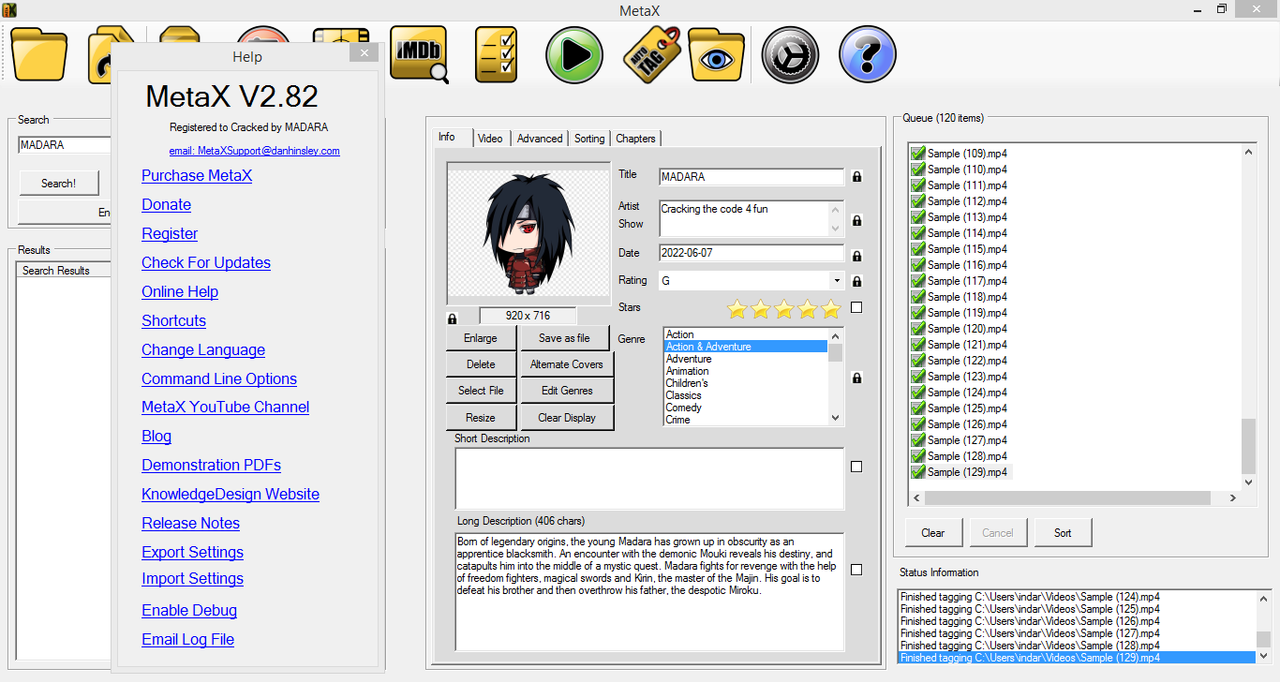The height and width of the screenshot is (682, 1280).
Task: Click the Select File button
Action: (x=480, y=391)
